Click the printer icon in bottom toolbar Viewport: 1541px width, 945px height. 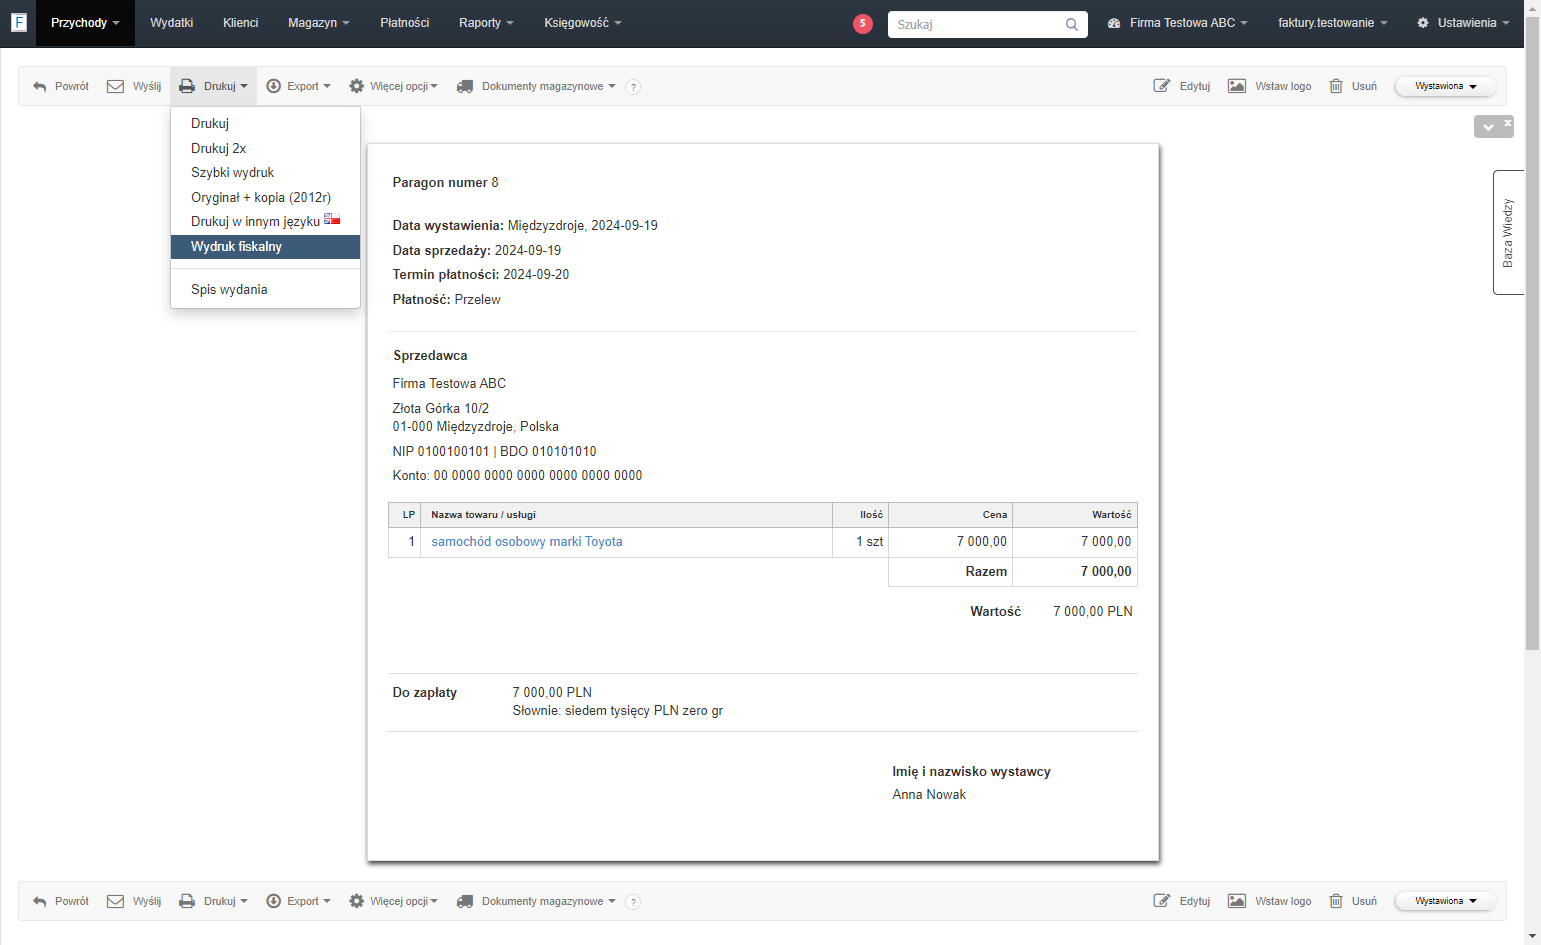point(187,901)
